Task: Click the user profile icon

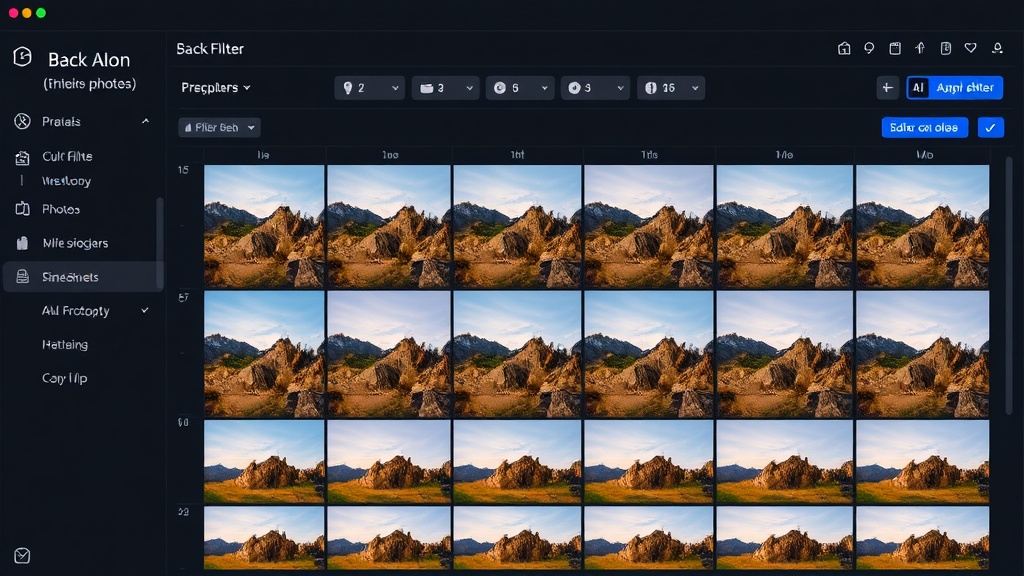Action: click(x=996, y=48)
